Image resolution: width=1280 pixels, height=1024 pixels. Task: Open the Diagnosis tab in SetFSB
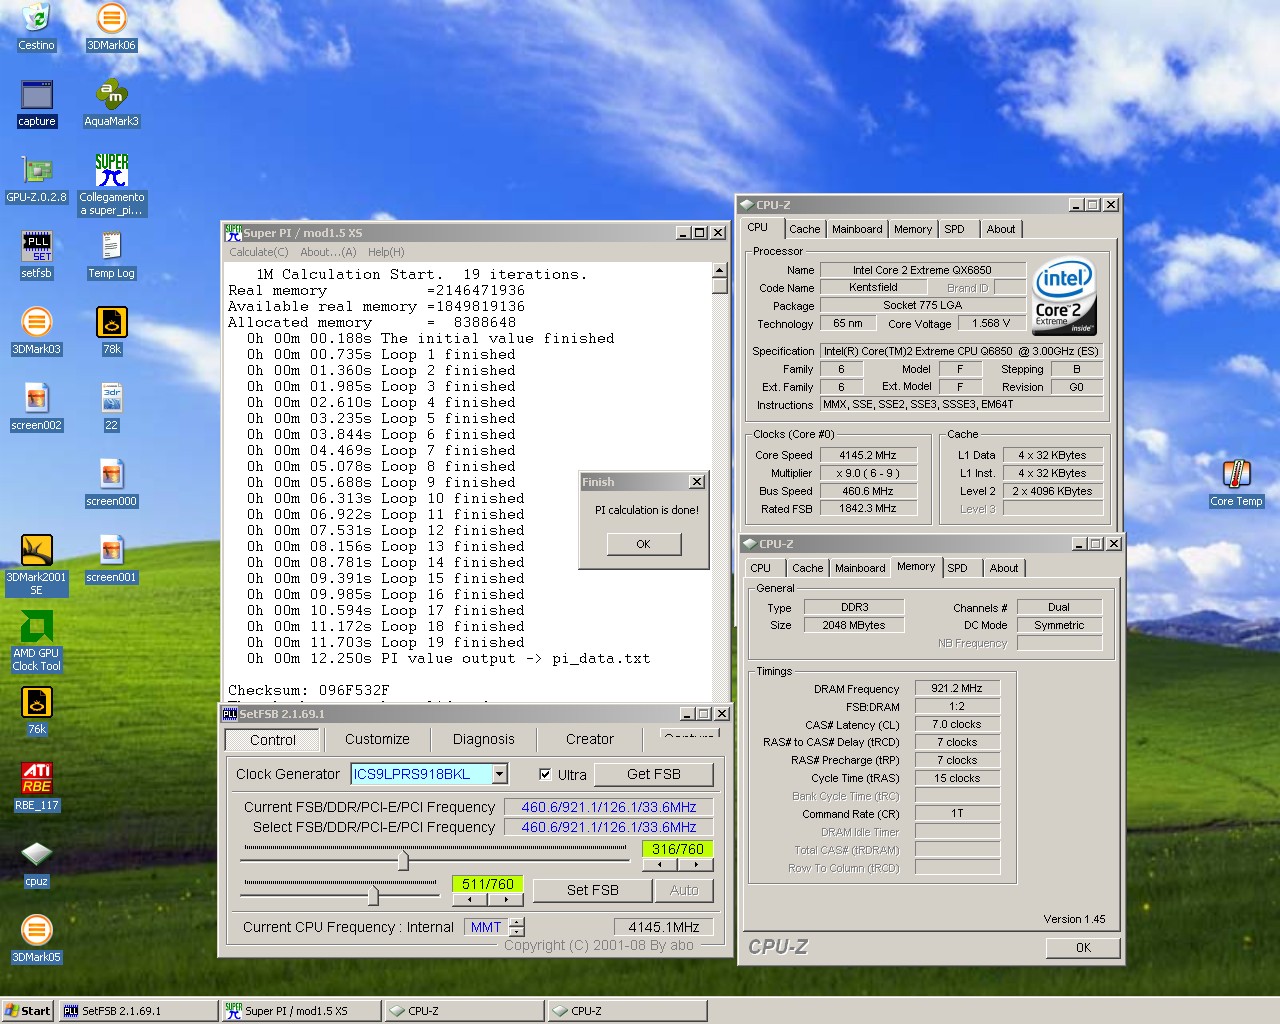(x=483, y=739)
